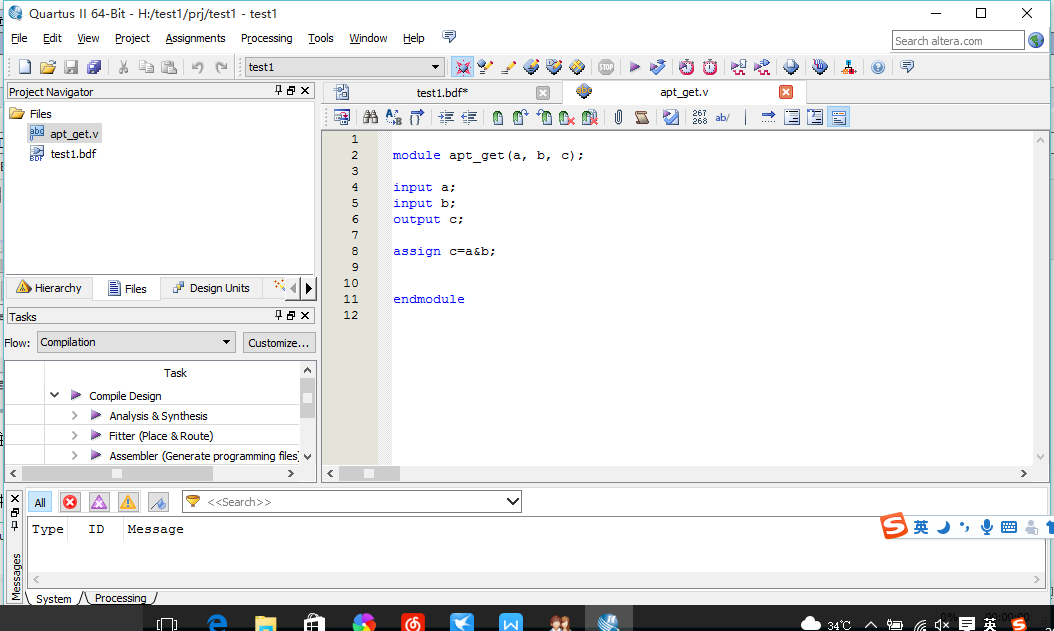The height and width of the screenshot is (631, 1054).
Task: Open the test1 project dropdown
Action: (435, 67)
